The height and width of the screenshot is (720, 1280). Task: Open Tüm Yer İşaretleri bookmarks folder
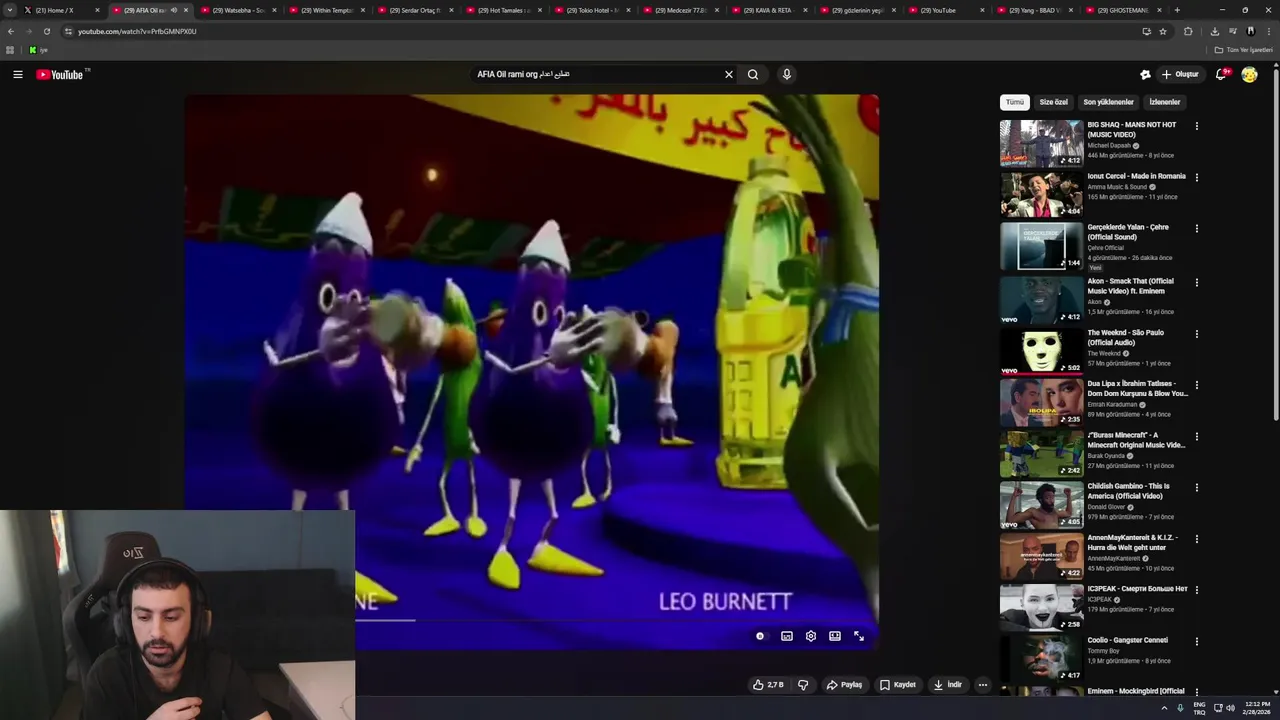coord(1244,50)
